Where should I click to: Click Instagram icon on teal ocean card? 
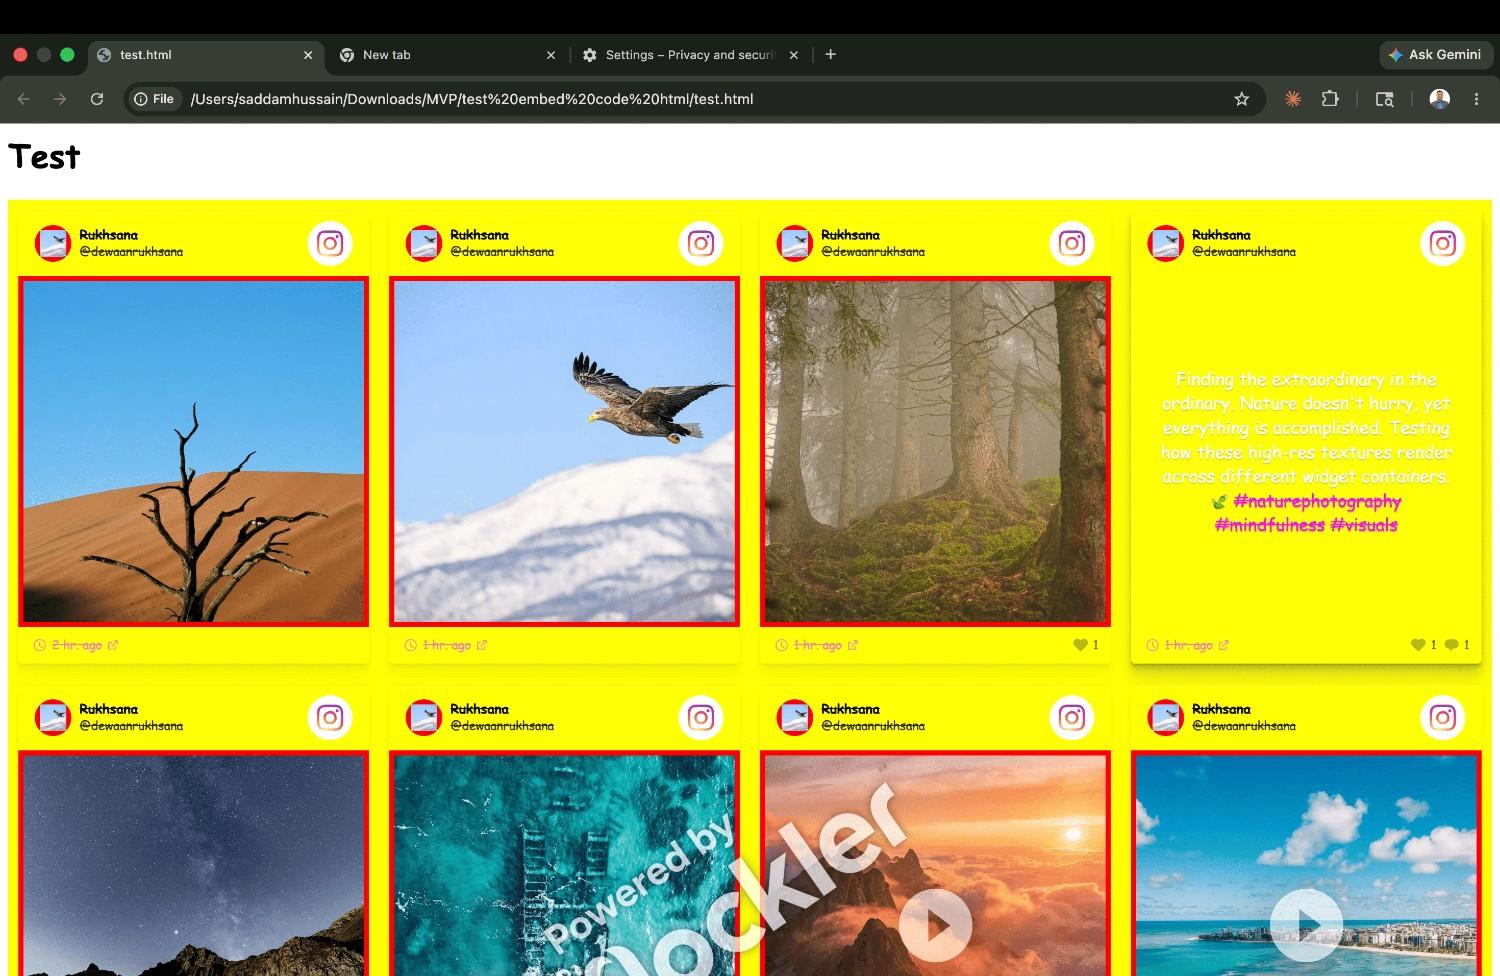pos(701,717)
